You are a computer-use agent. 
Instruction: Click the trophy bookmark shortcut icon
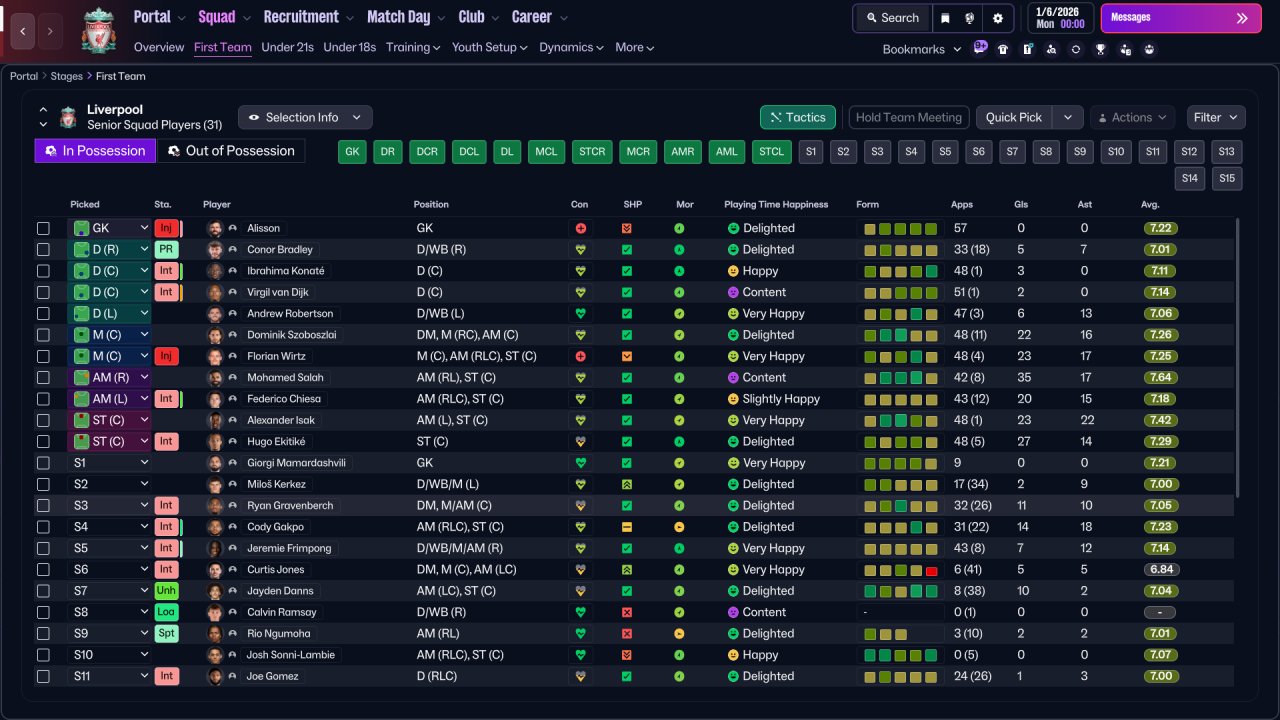point(1100,49)
